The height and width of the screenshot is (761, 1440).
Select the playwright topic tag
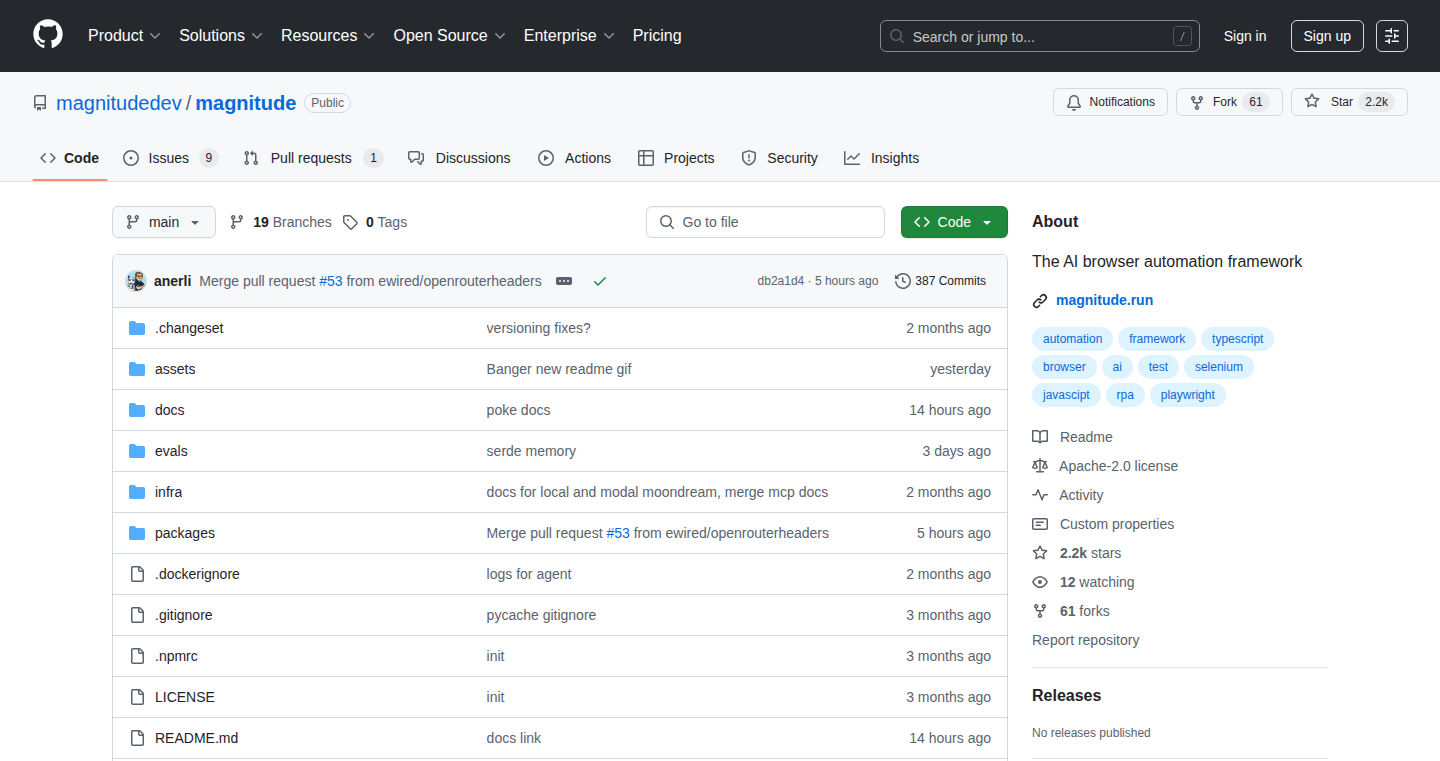(1188, 395)
